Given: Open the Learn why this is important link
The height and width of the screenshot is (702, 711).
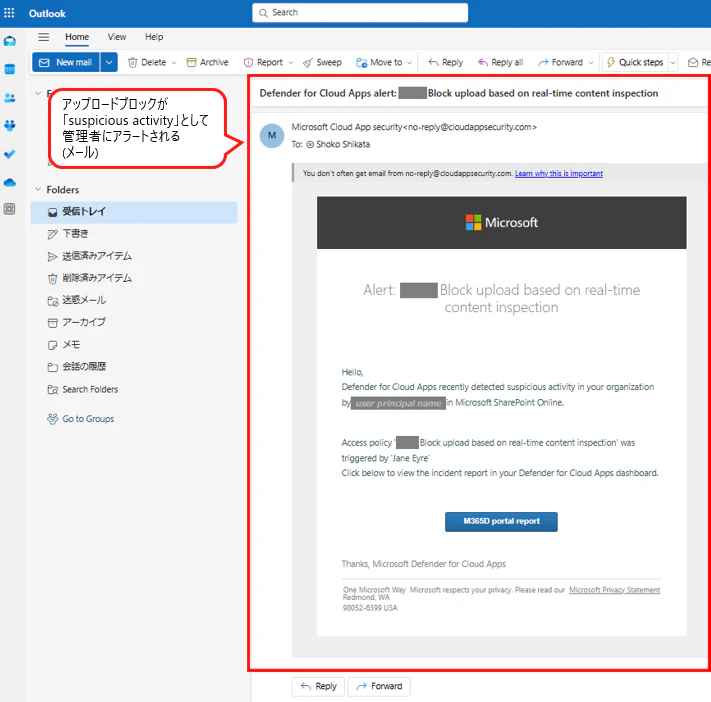Looking at the screenshot, I should pyautogui.click(x=559, y=173).
